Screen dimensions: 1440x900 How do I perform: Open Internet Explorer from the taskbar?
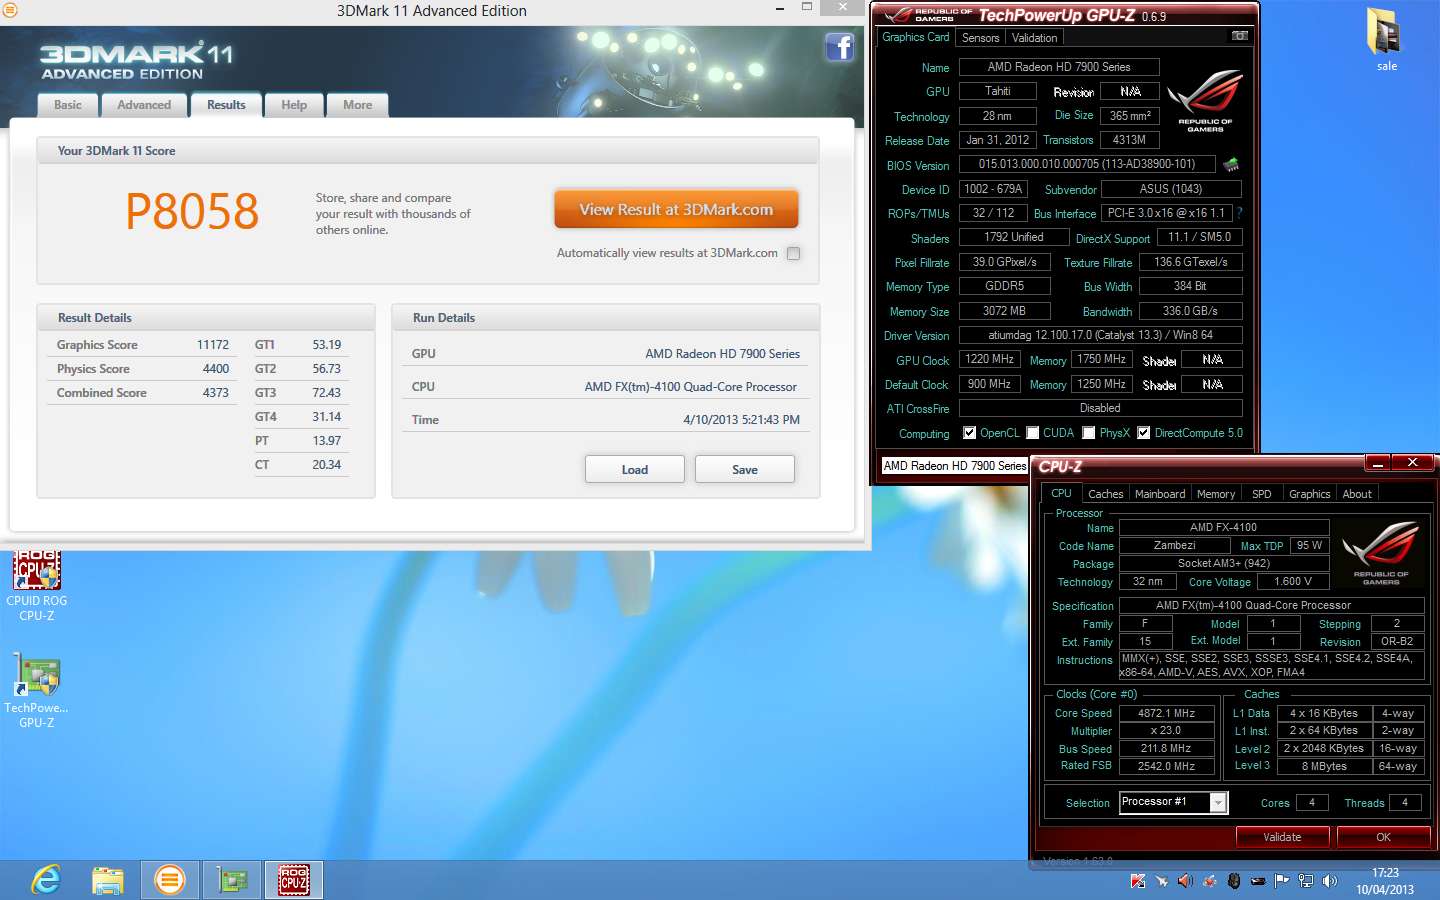[x=46, y=880]
